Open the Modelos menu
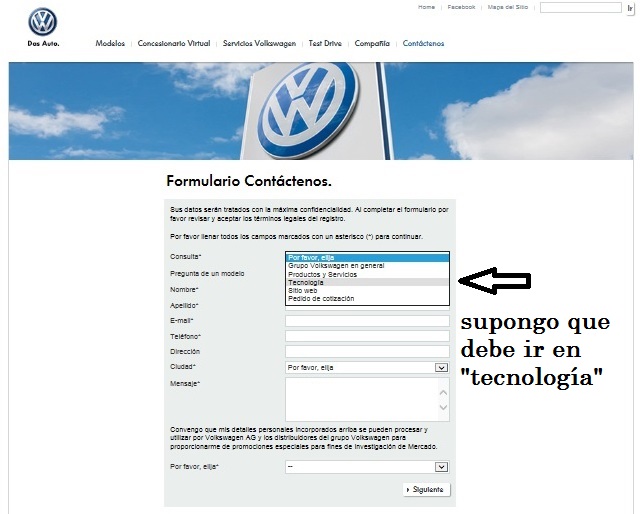Screen dimensions: 640x514 110,43
